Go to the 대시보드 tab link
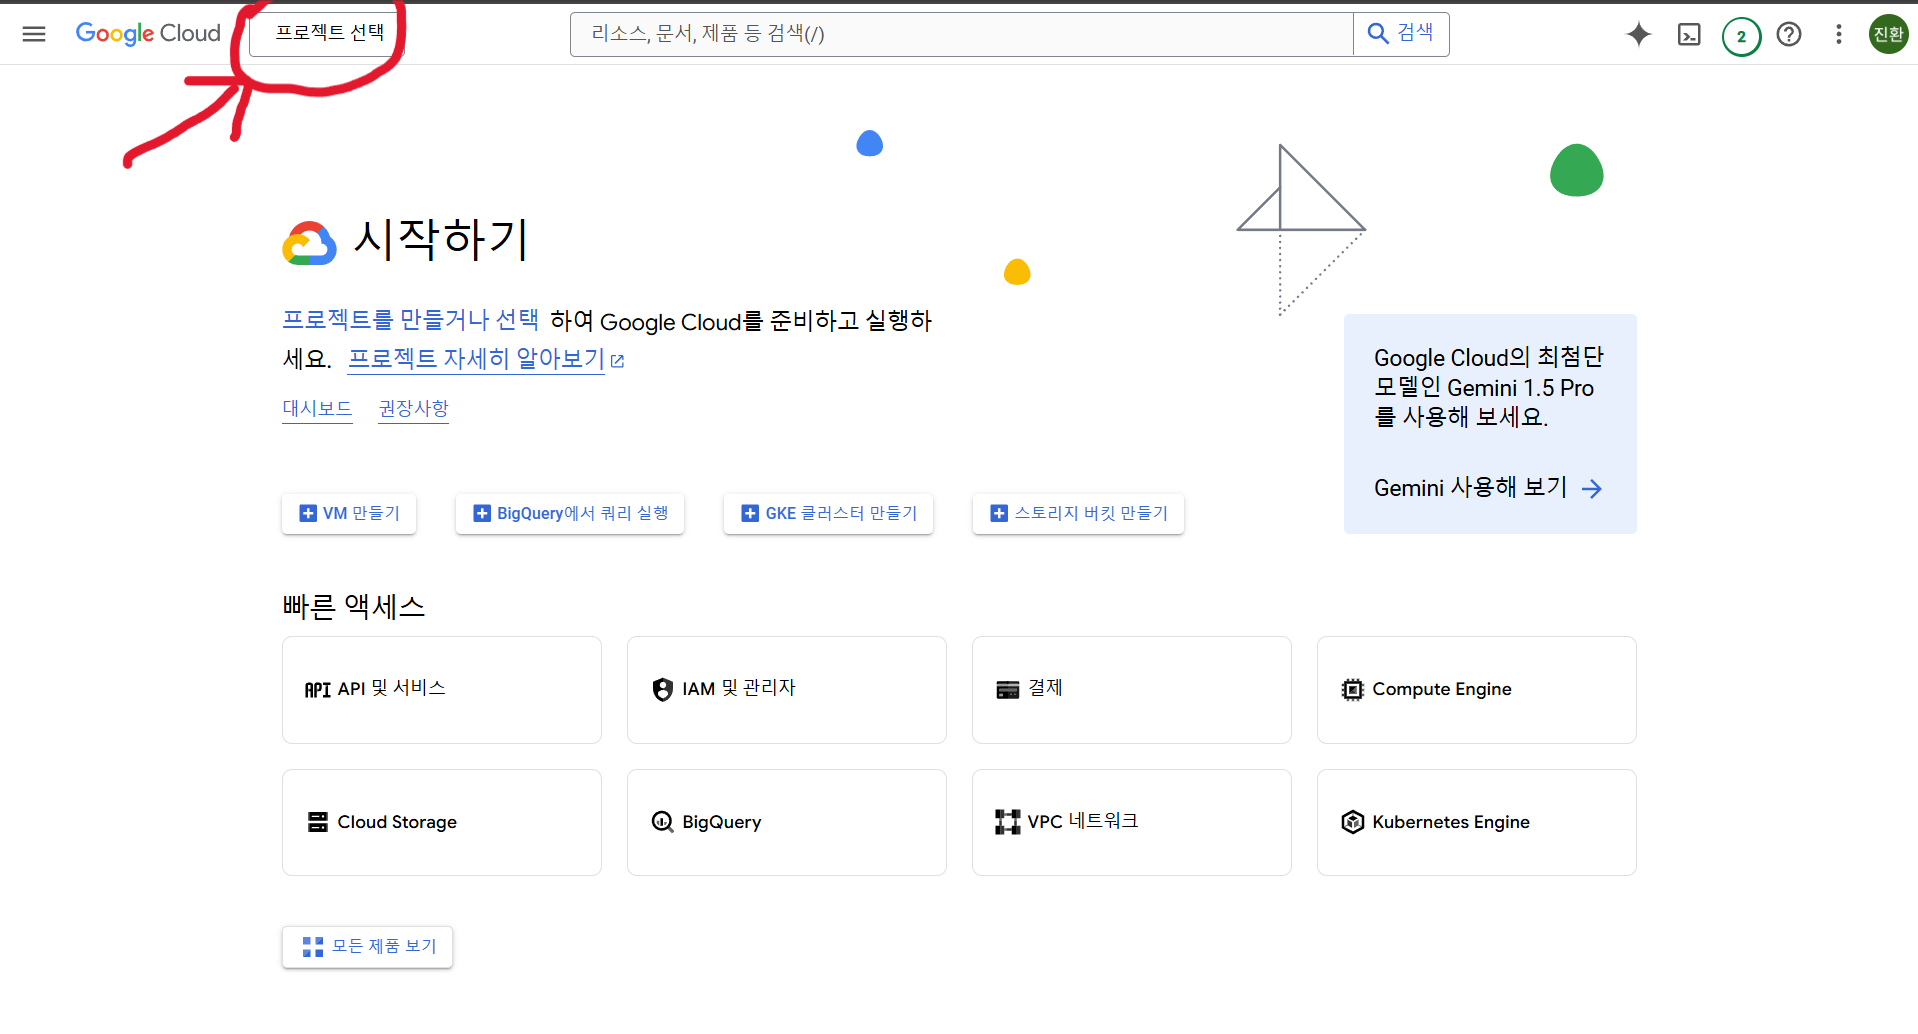 (x=317, y=409)
